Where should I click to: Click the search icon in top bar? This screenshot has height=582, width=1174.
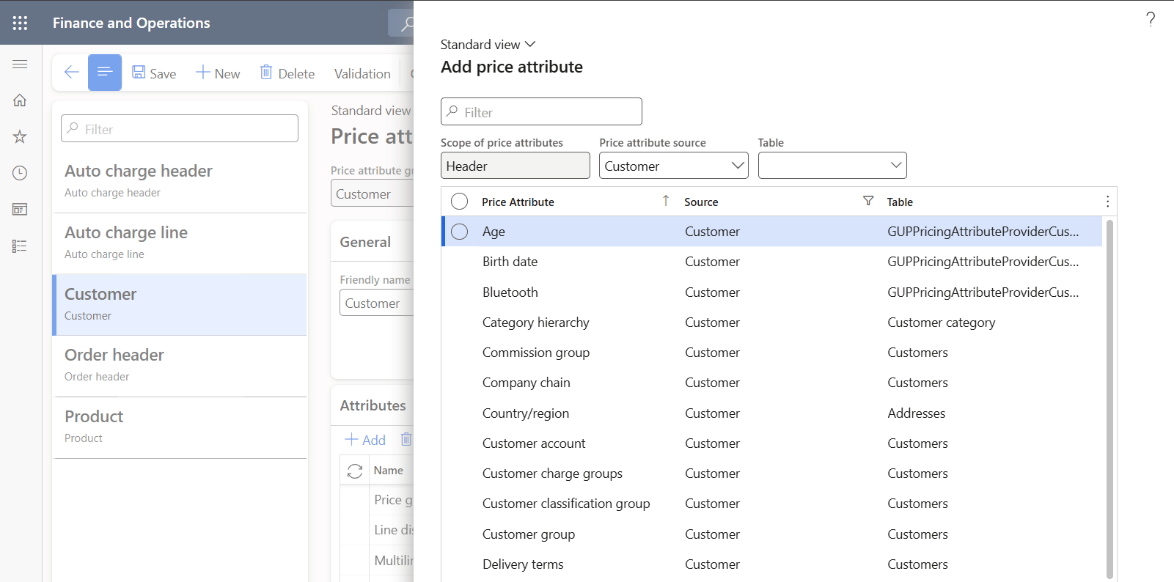click(x=407, y=24)
